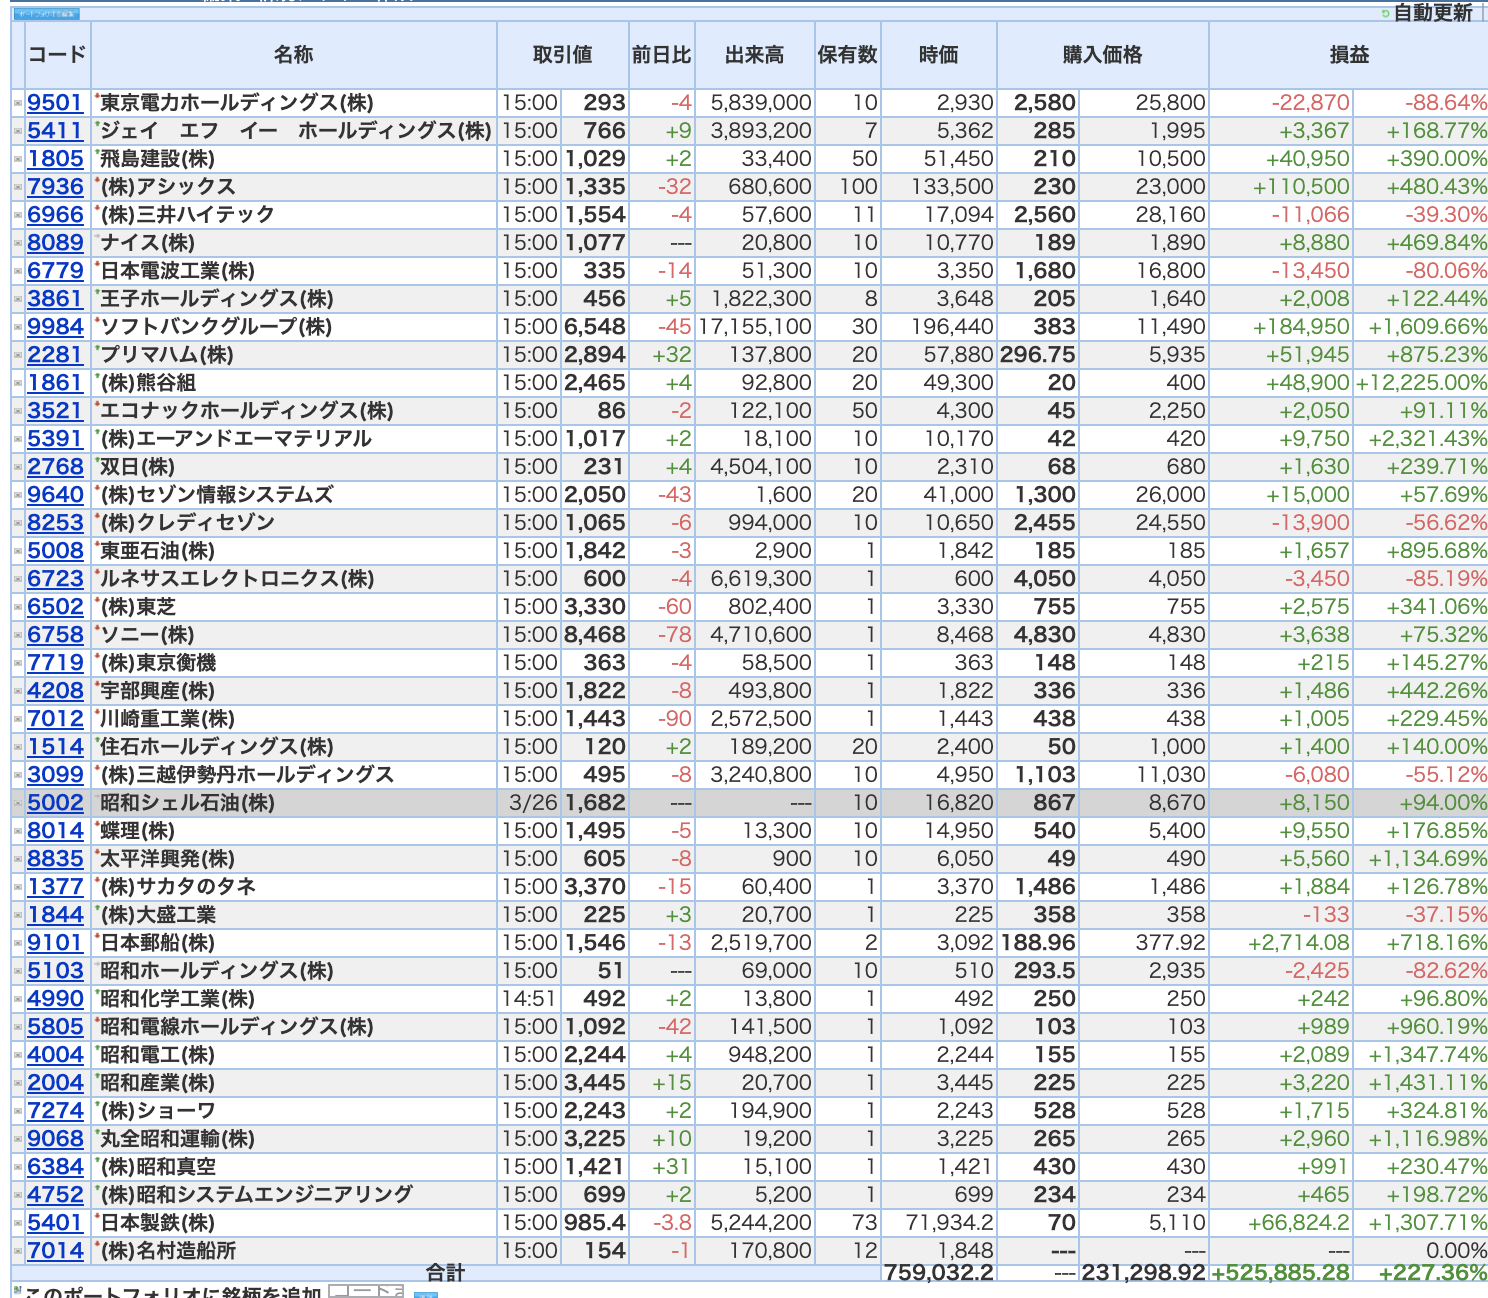This screenshot has height=1298, width=1488.
Task: Click the small row icon beside code 5411
Action: (x=18, y=131)
